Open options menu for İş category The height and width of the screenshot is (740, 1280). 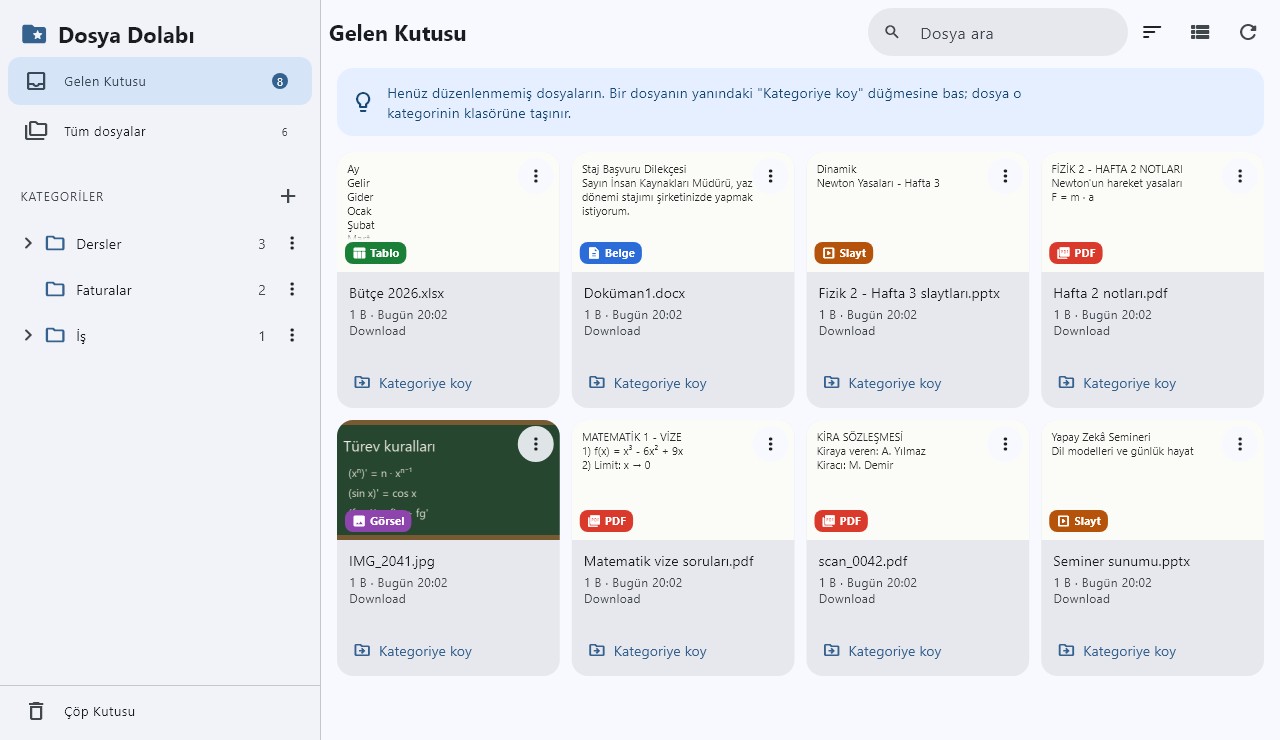pyautogui.click(x=292, y=335)
